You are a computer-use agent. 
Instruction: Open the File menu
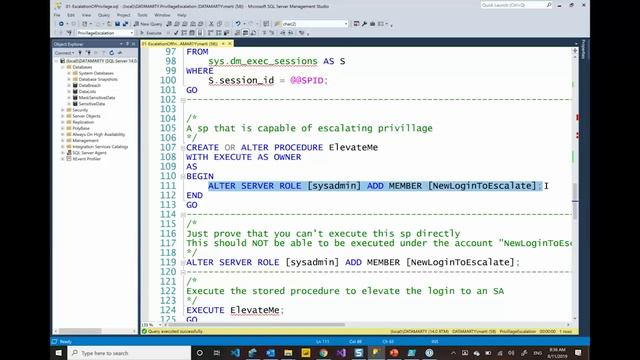57,15
